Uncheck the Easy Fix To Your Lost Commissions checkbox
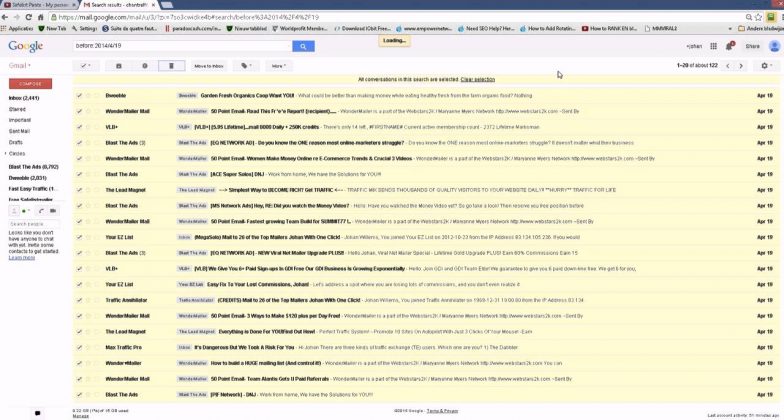The height and width of the screenshot is (420, 784). point(79,284)
